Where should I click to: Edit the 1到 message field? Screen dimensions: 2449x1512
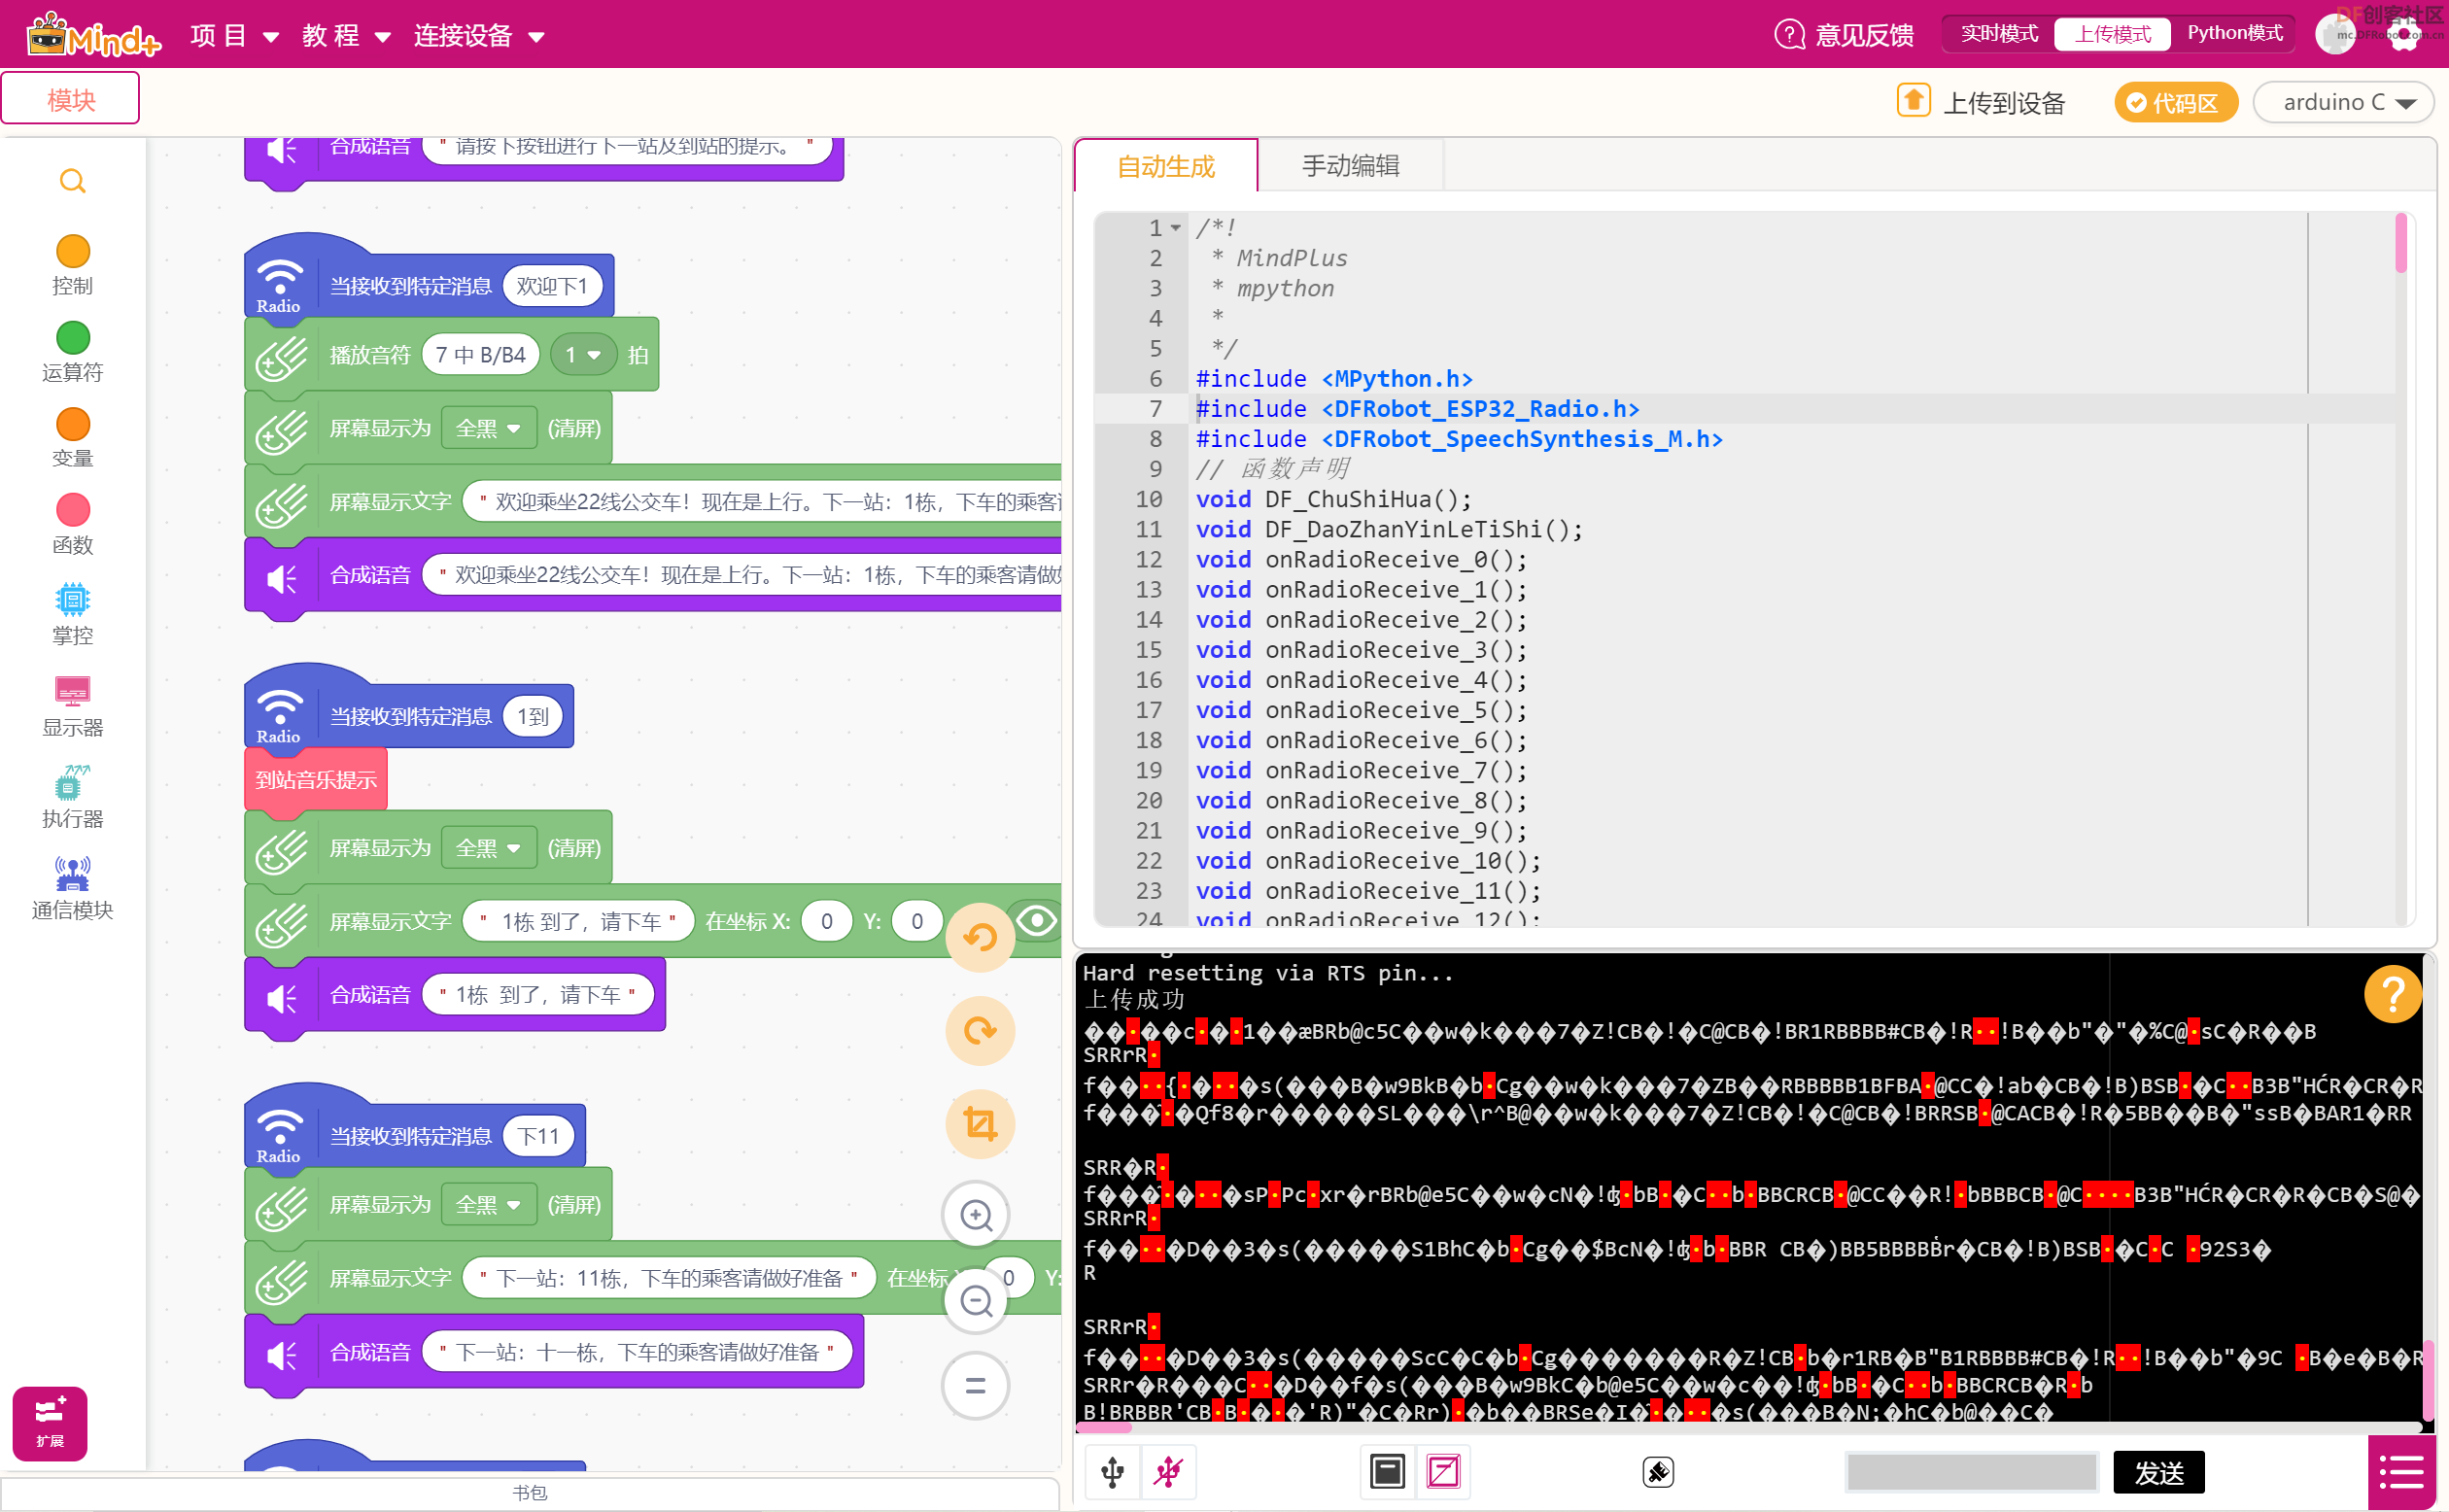[533, 716]
